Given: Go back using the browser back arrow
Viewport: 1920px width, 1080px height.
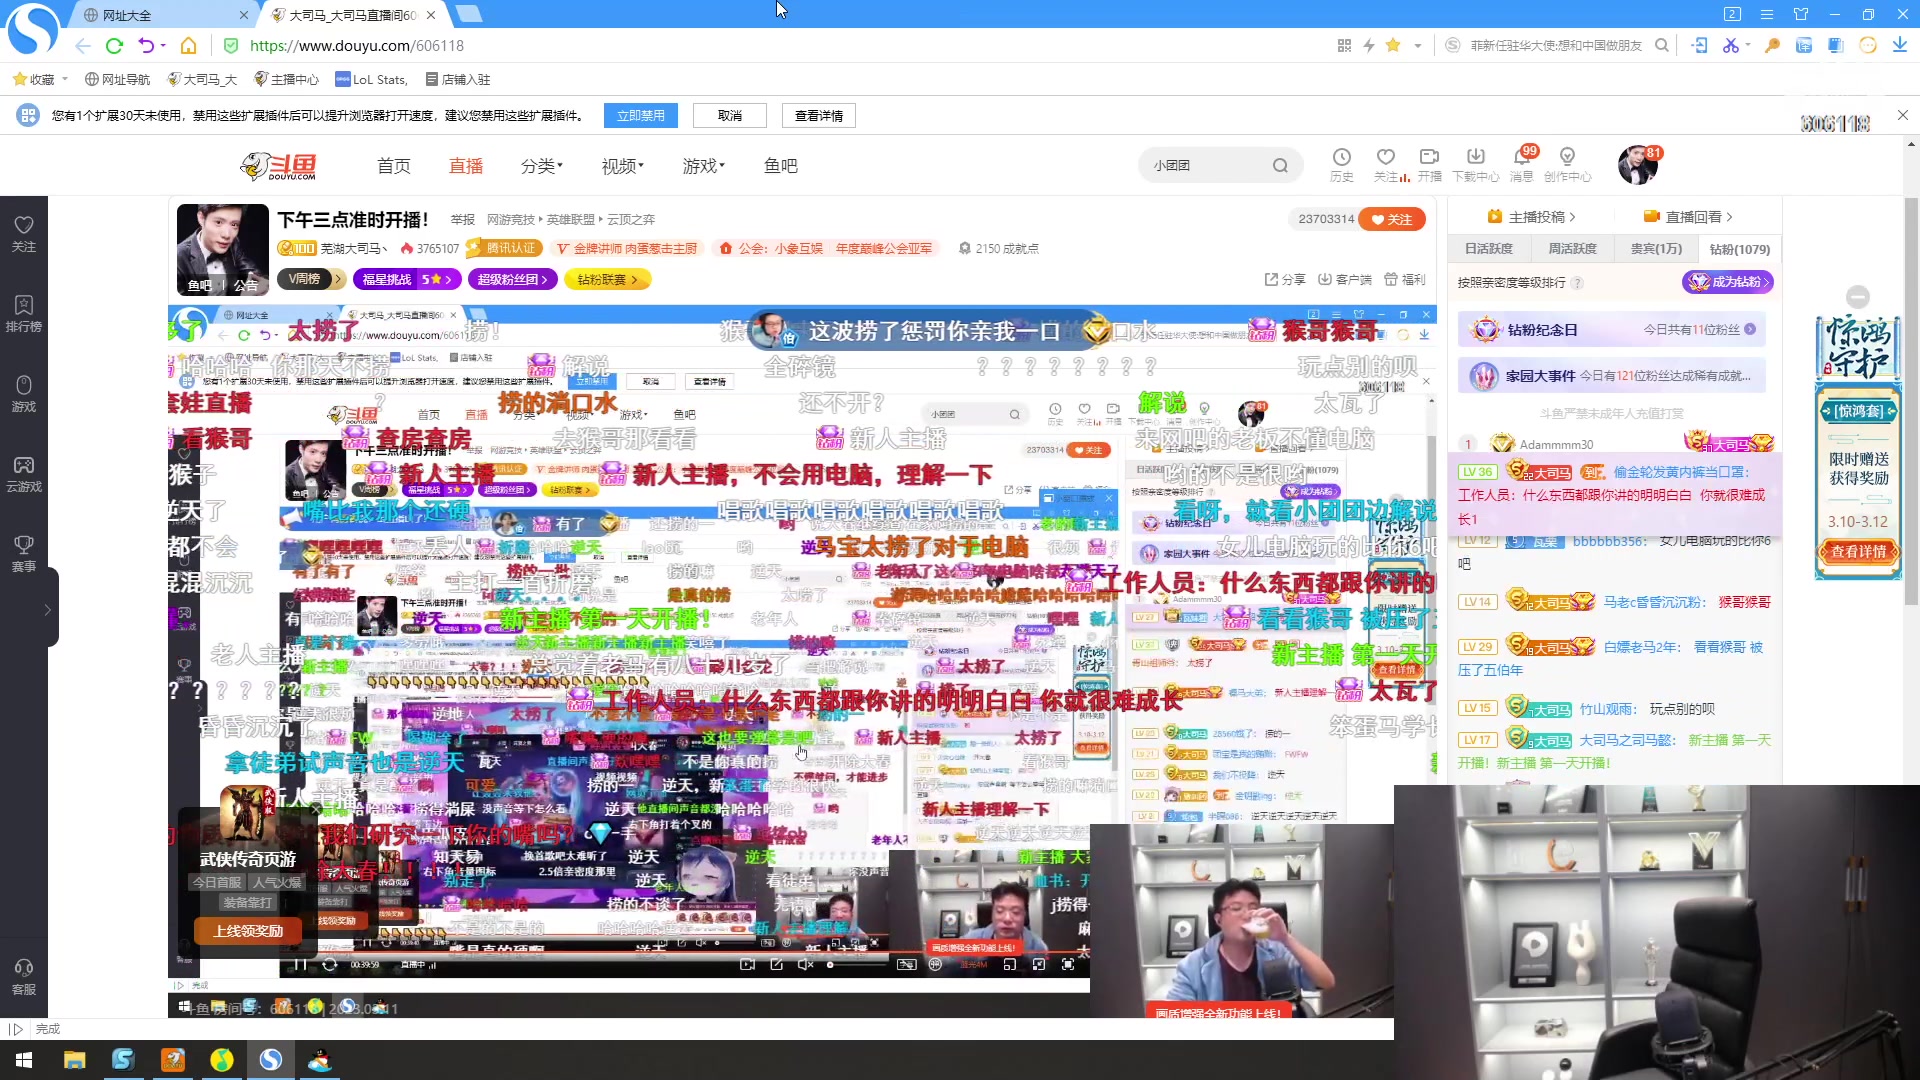Looking at the screenshot, I should click(83, 46).
